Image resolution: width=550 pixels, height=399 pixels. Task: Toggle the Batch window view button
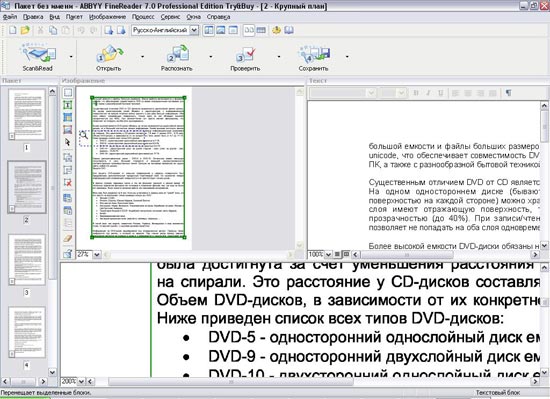pos(209,30)
